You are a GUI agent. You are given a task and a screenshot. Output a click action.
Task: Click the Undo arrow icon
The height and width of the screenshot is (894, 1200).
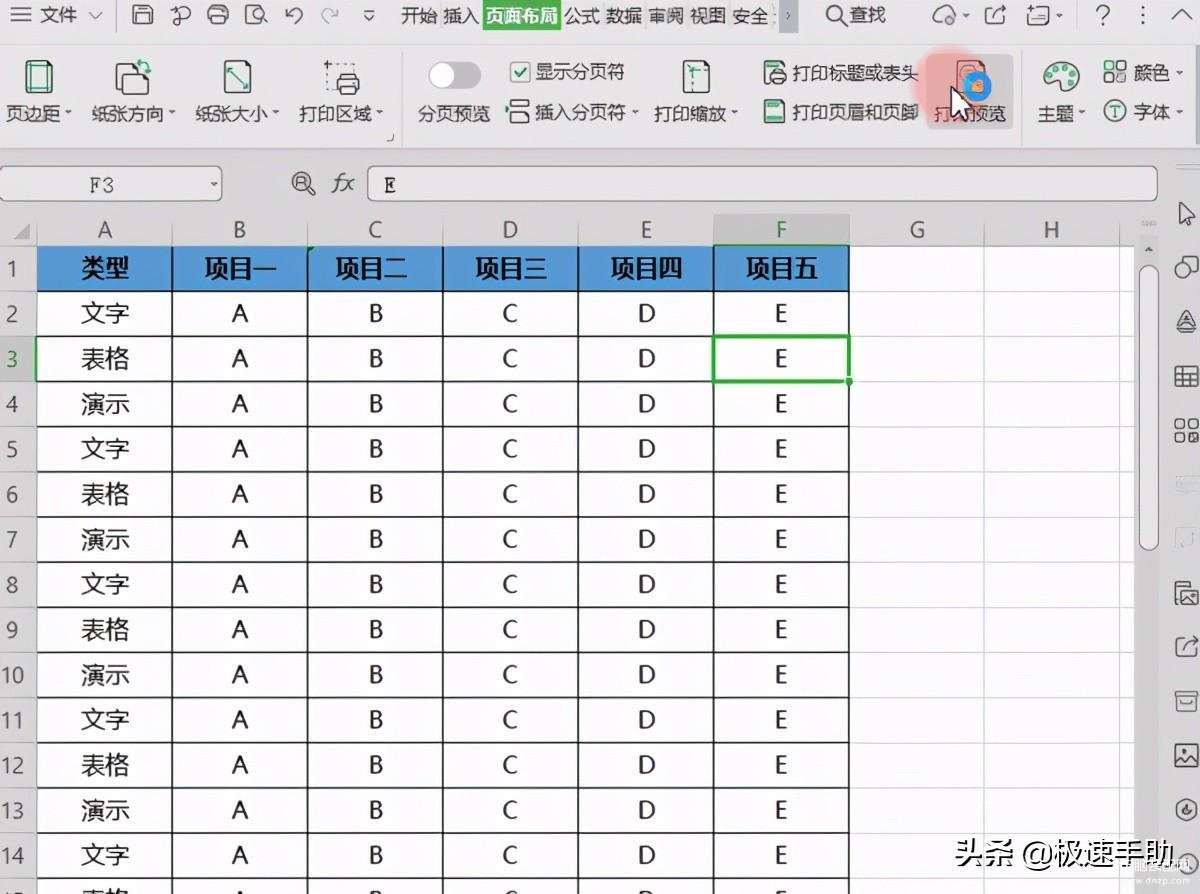[x=293, y=16]
